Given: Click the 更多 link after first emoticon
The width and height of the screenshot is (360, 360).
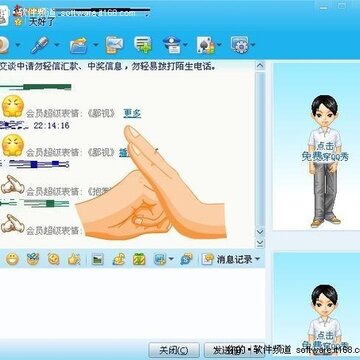Looking at the screenshot, I should click(132, 113).
